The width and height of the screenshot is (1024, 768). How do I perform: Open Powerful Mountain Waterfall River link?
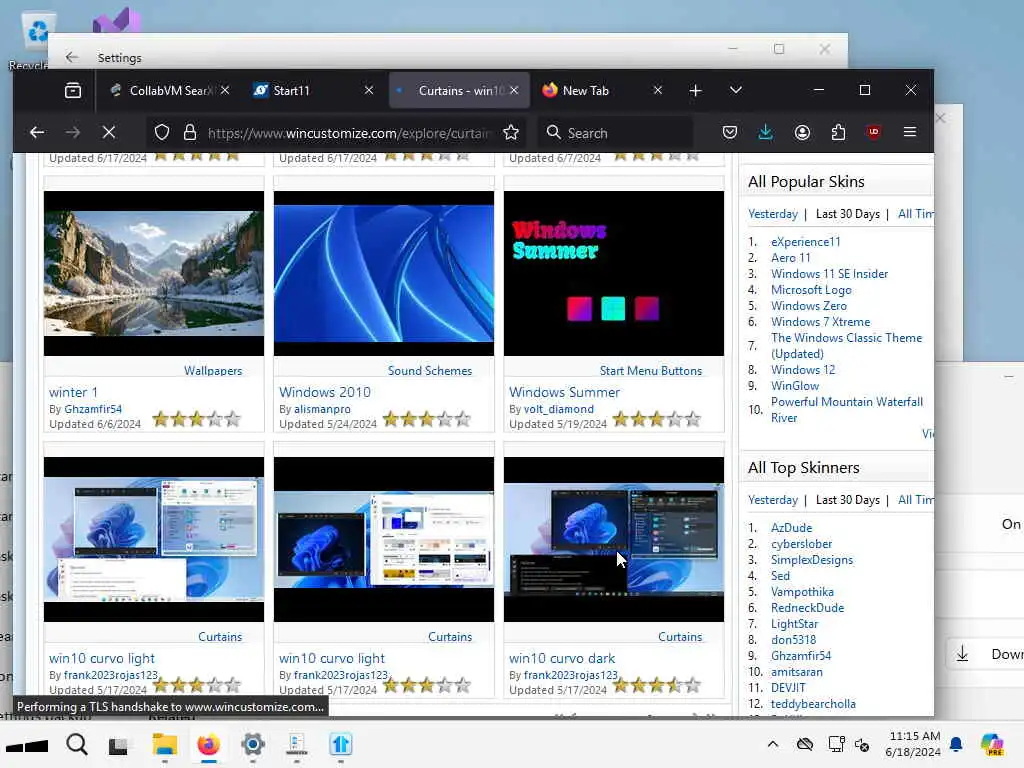click(x=846, y=409)
